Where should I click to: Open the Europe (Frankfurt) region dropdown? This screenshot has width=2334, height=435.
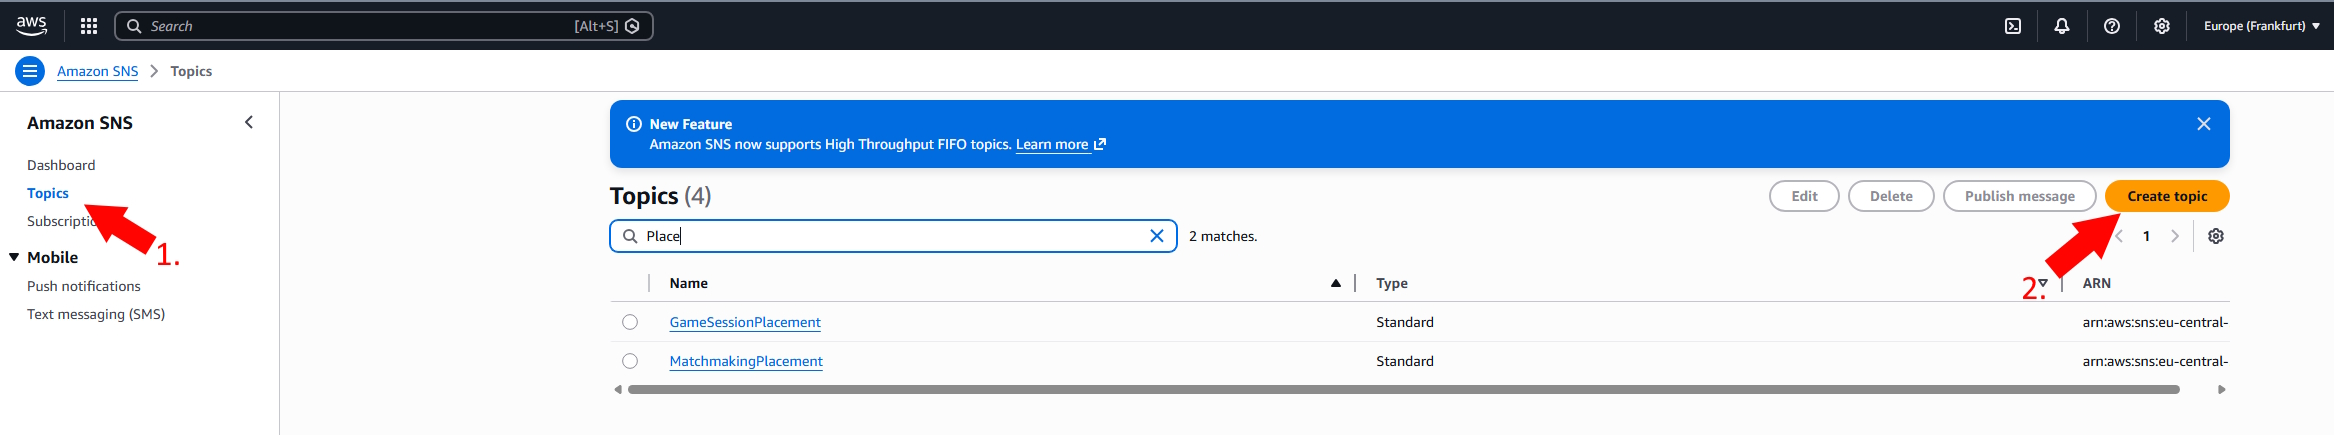coord(2261,26)
